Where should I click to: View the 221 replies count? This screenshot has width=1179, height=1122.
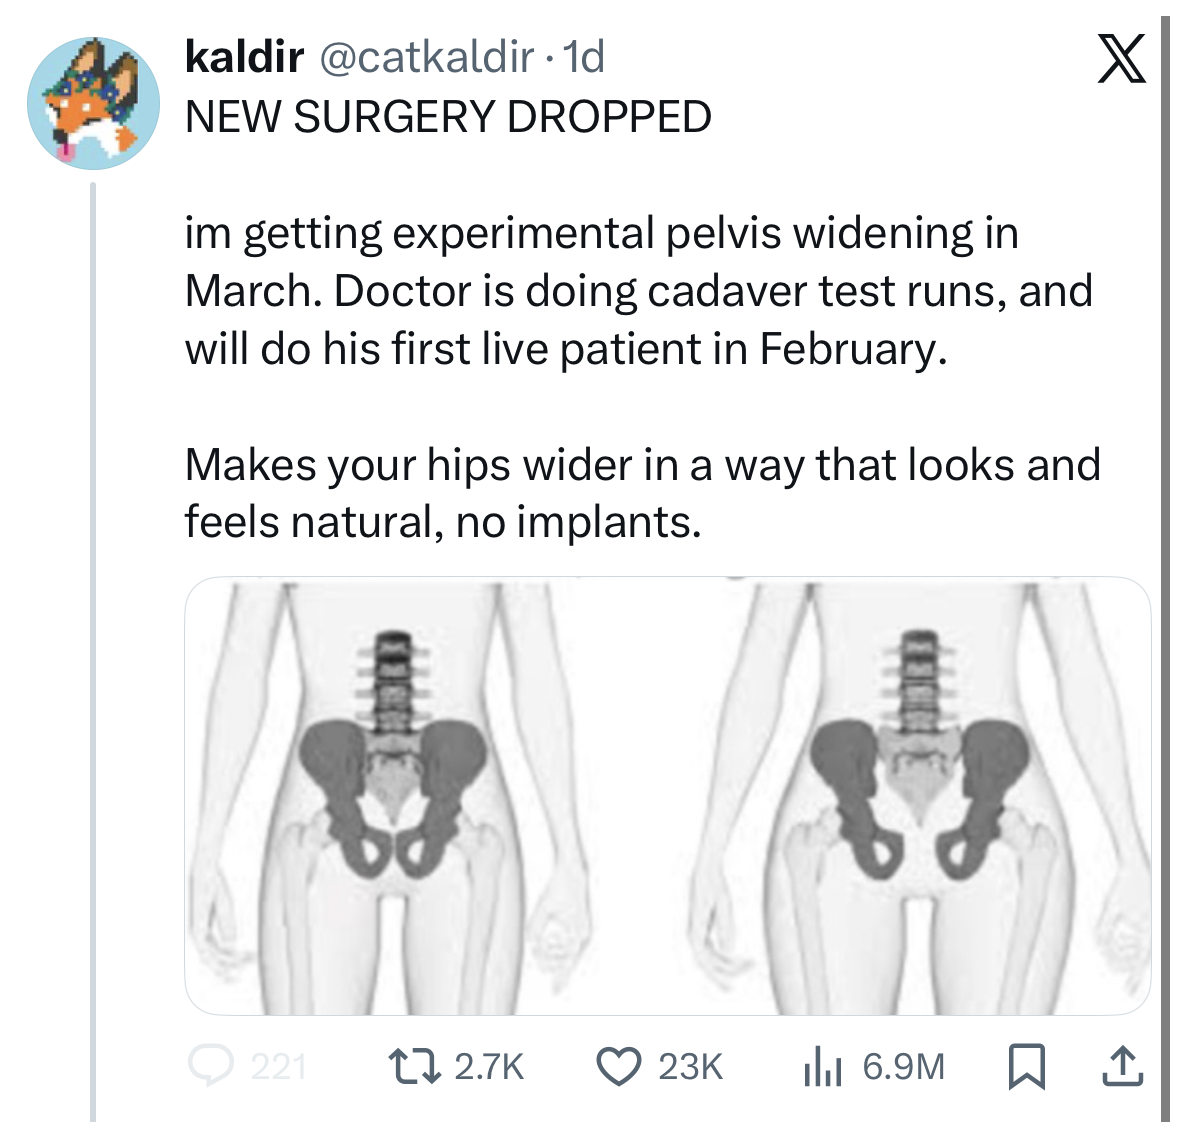pyautogui.click(x=278, y=1067)
